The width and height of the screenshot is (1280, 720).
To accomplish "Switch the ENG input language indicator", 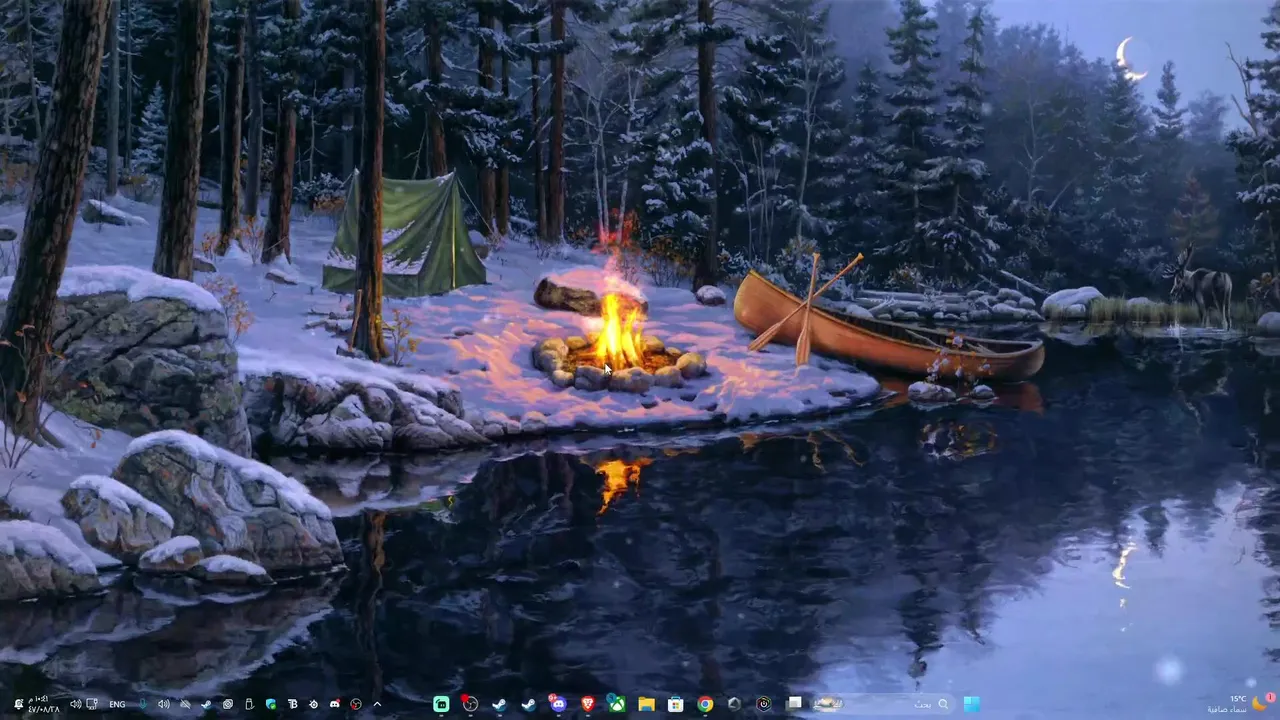I will (117, 704).
